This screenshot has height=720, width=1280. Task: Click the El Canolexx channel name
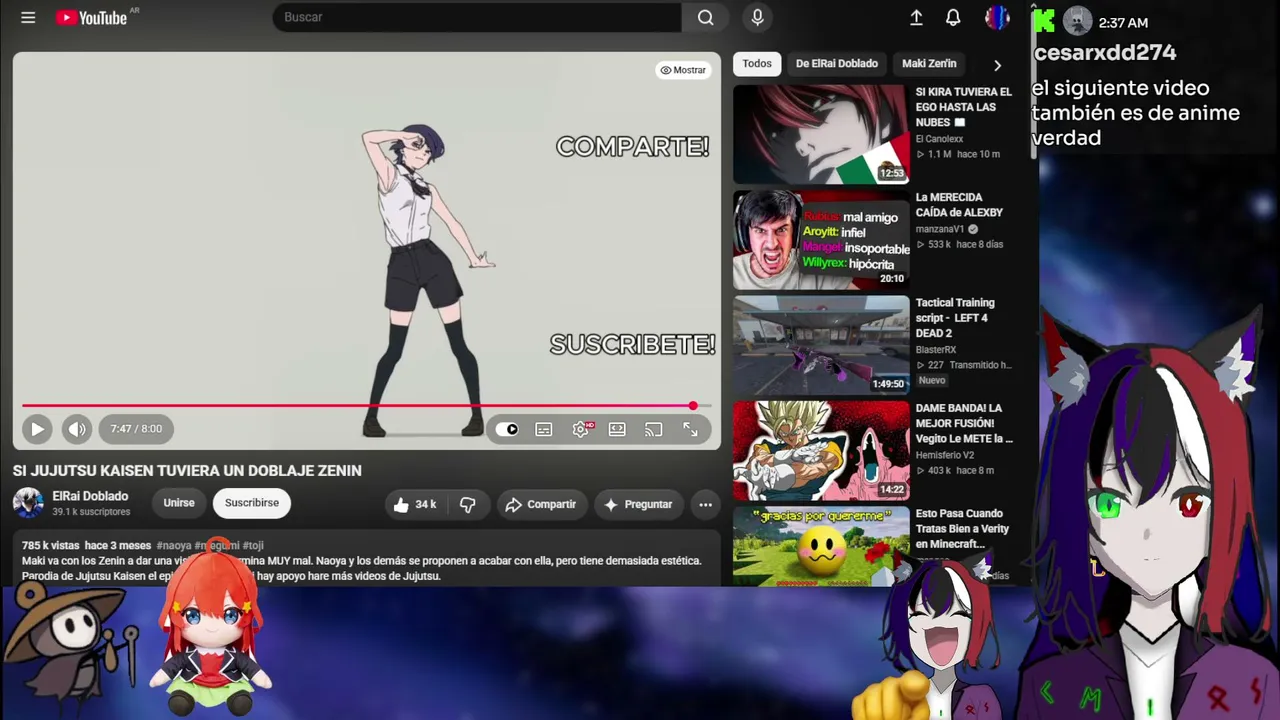(x=940, y=139)
